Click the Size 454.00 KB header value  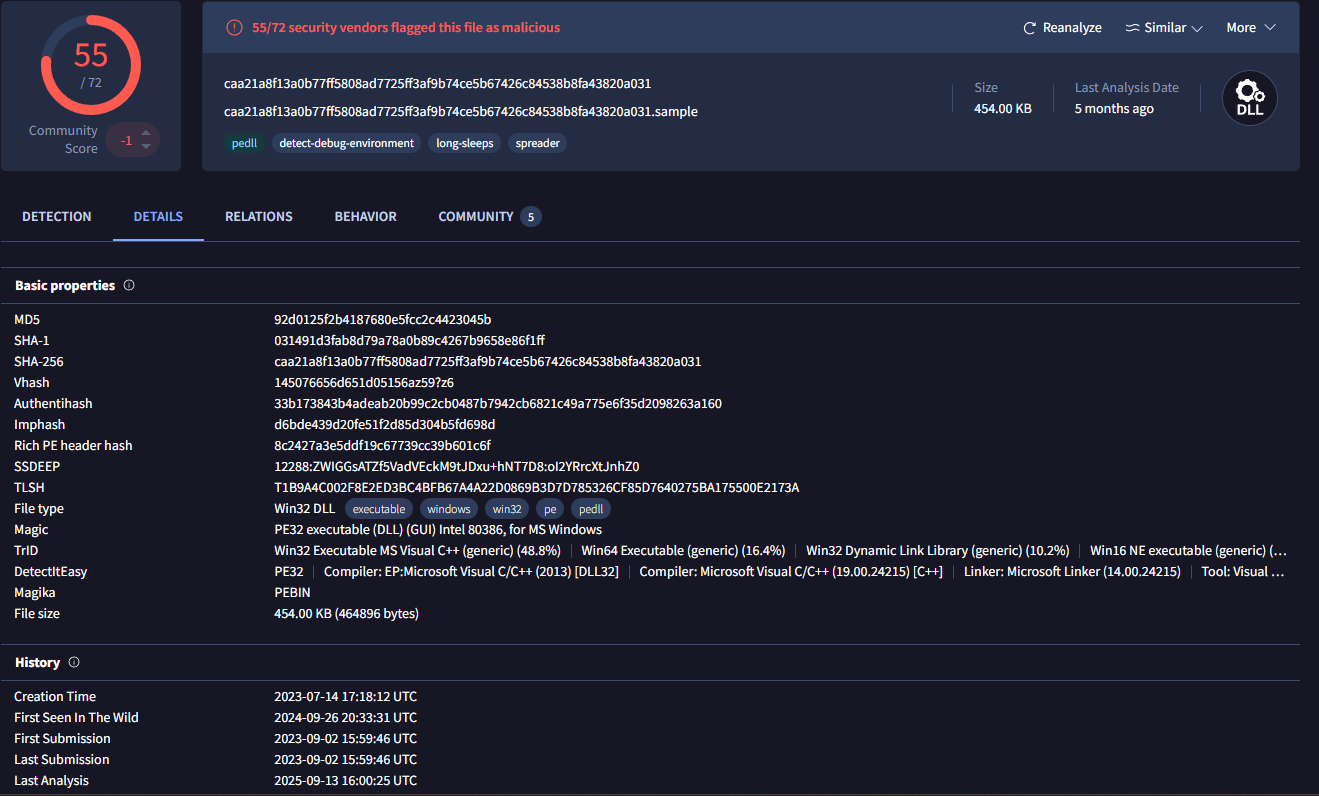click(1003, 108)
